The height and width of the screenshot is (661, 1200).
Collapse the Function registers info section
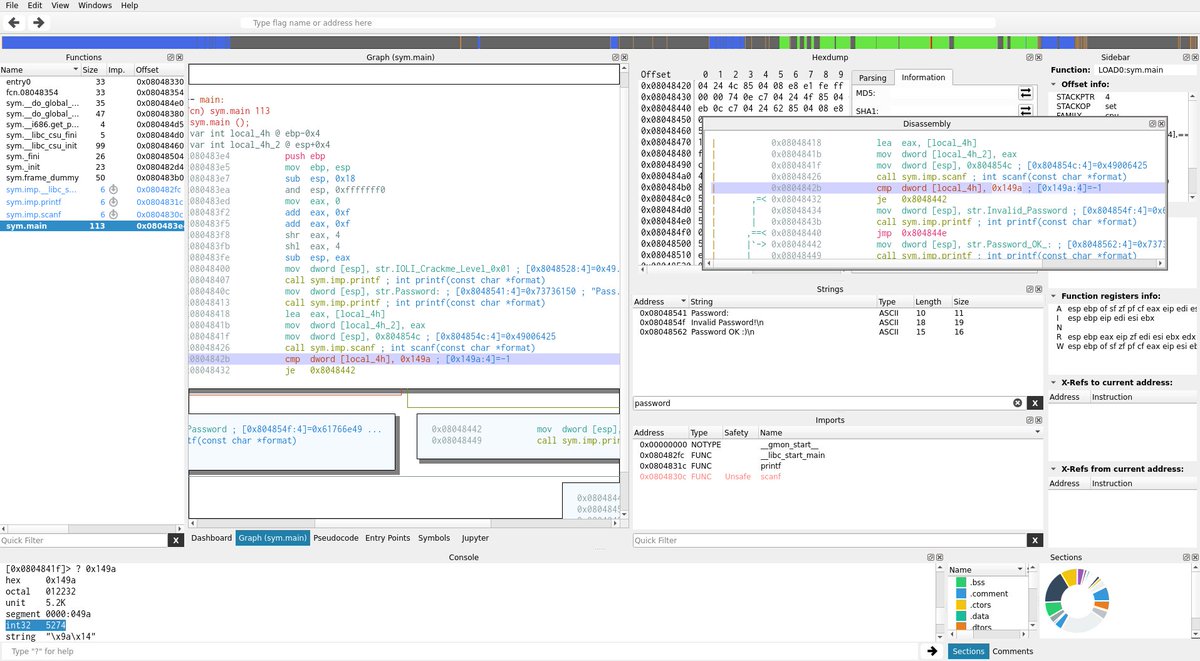[1053, 296]
